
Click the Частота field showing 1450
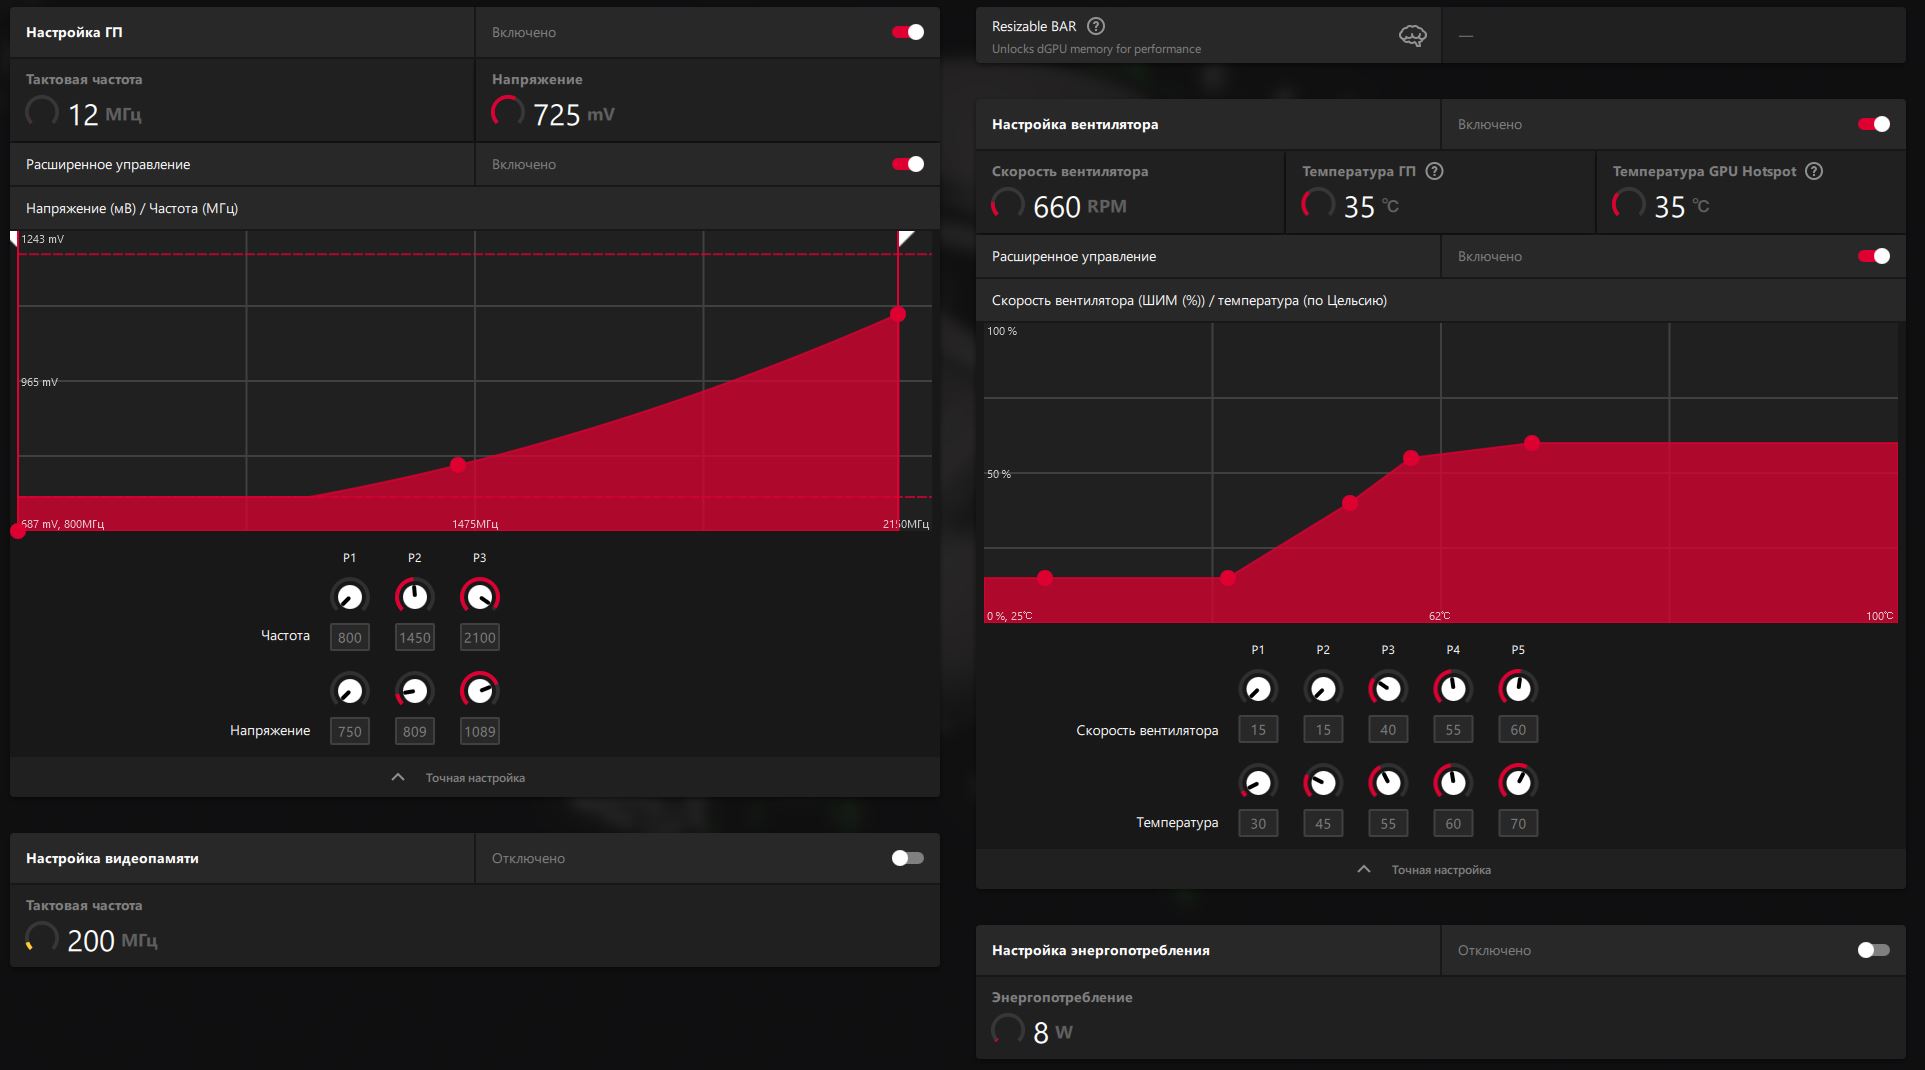414,637
